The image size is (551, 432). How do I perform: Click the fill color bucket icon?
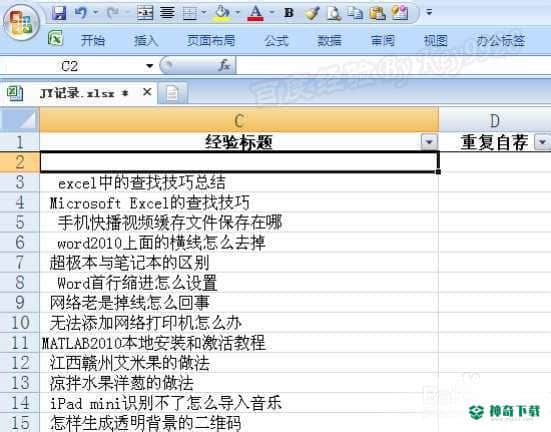click(222, 13)
